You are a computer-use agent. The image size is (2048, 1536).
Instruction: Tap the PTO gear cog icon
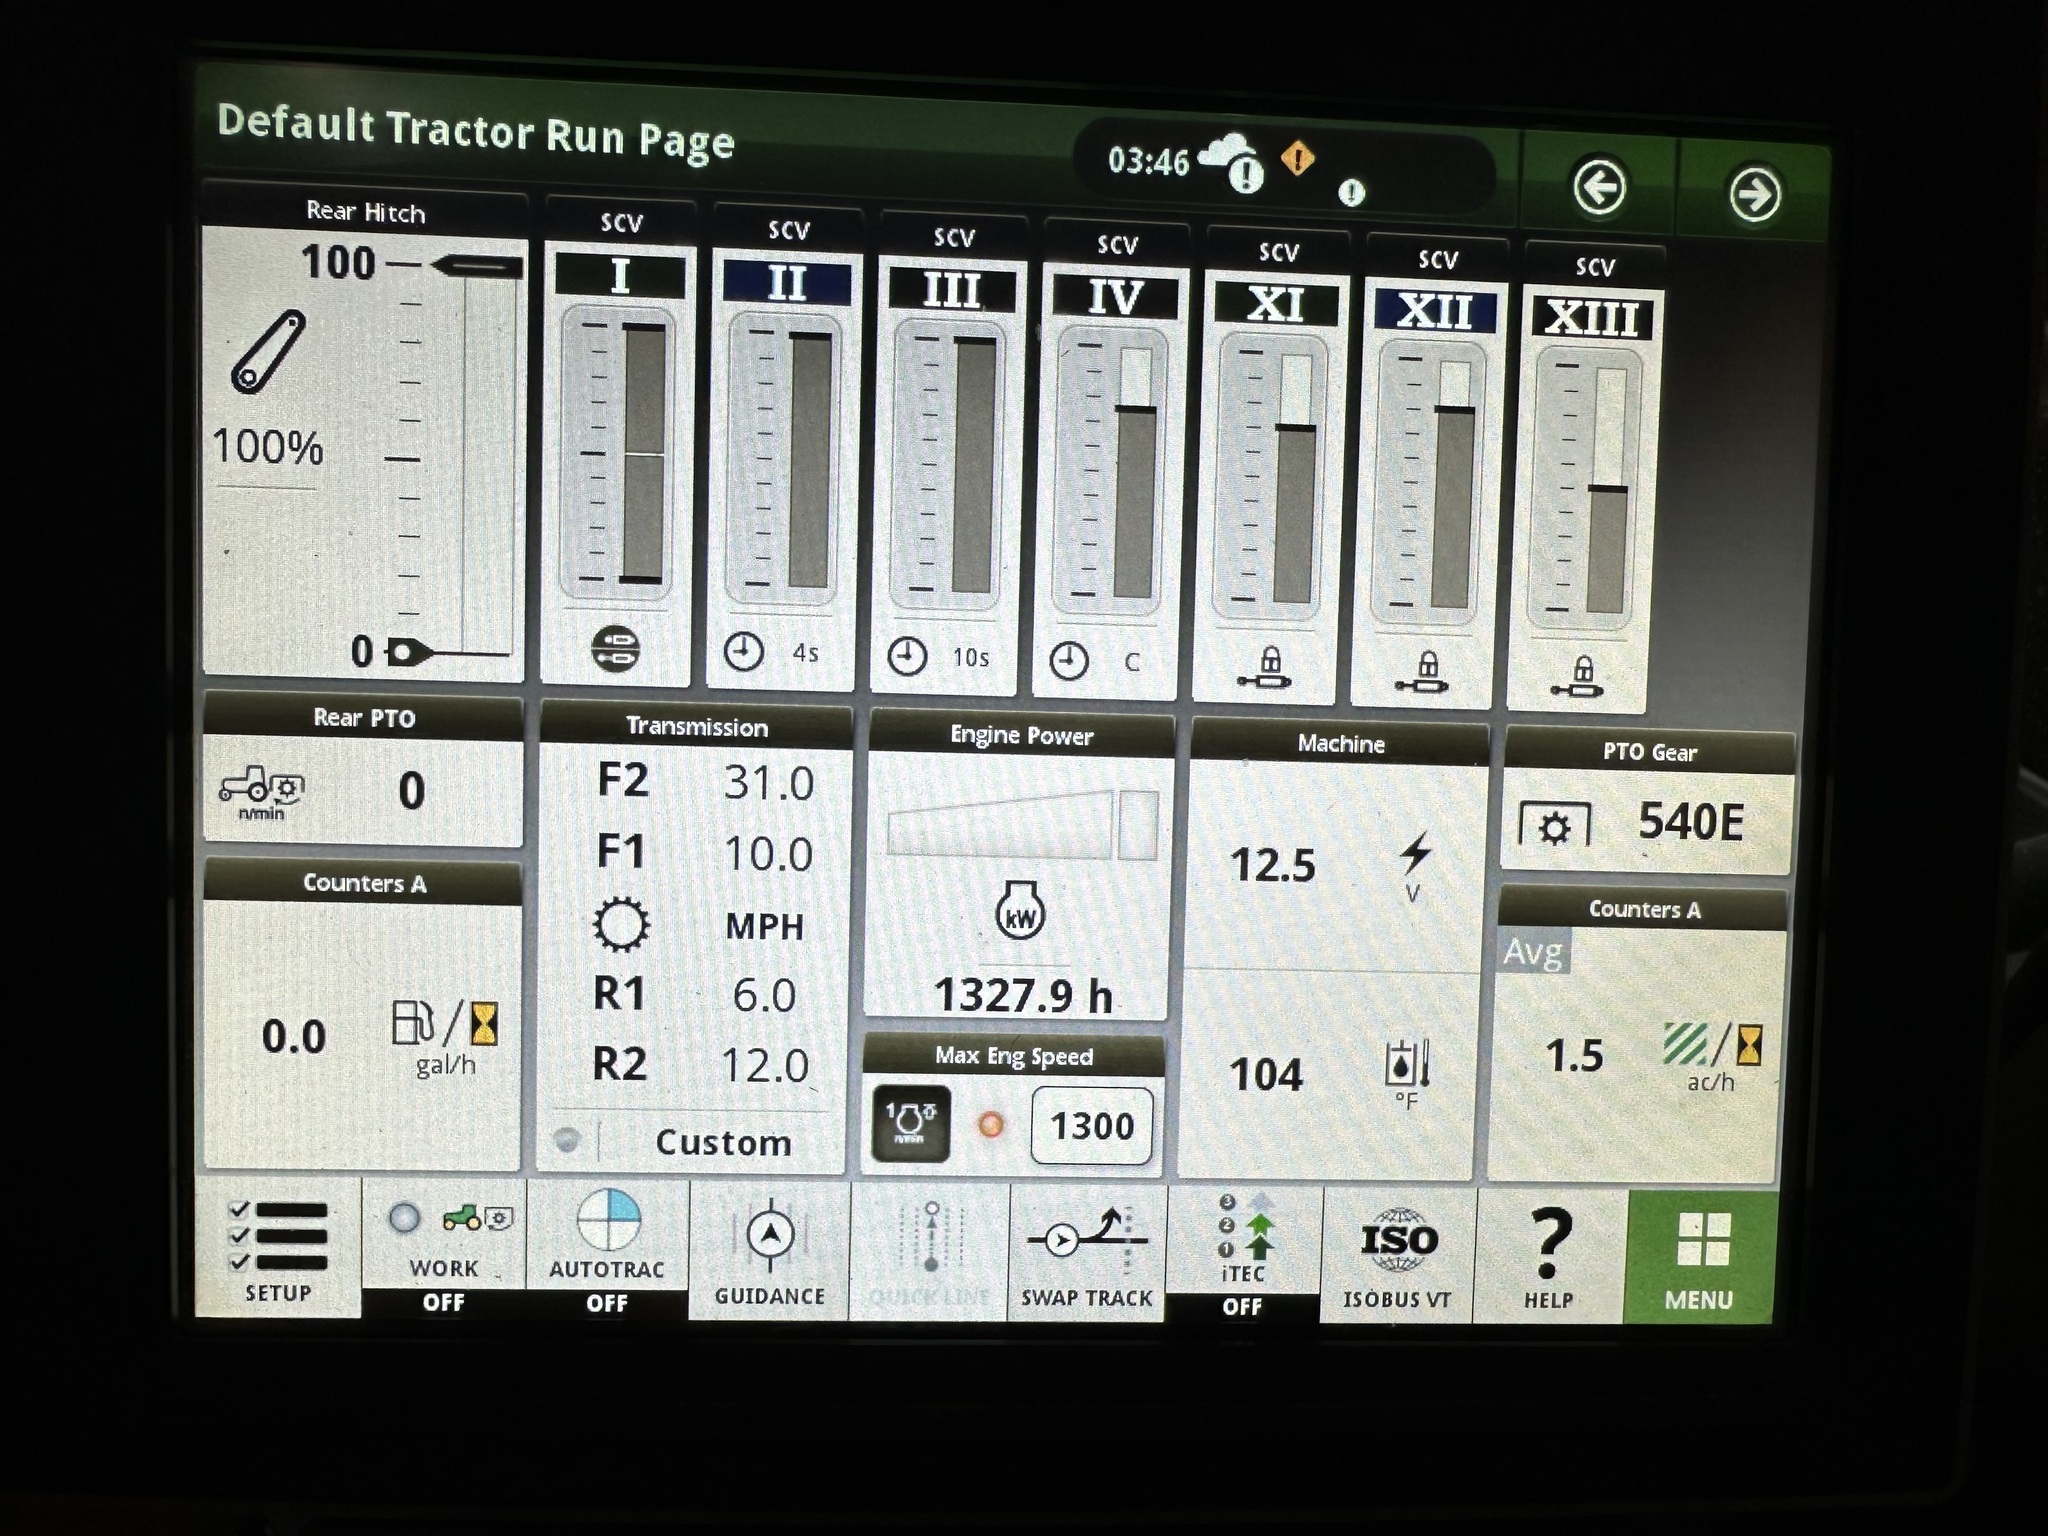click(x=1554, y=826)
